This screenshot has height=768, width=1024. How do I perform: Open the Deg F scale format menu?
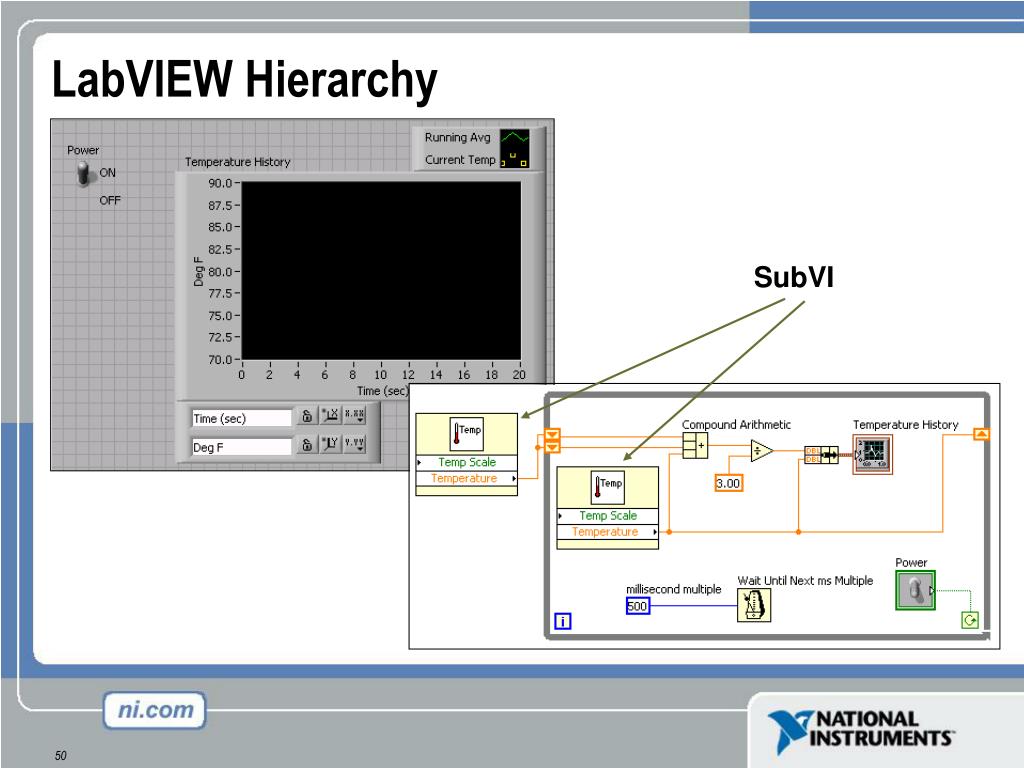[x=355, y=444]
